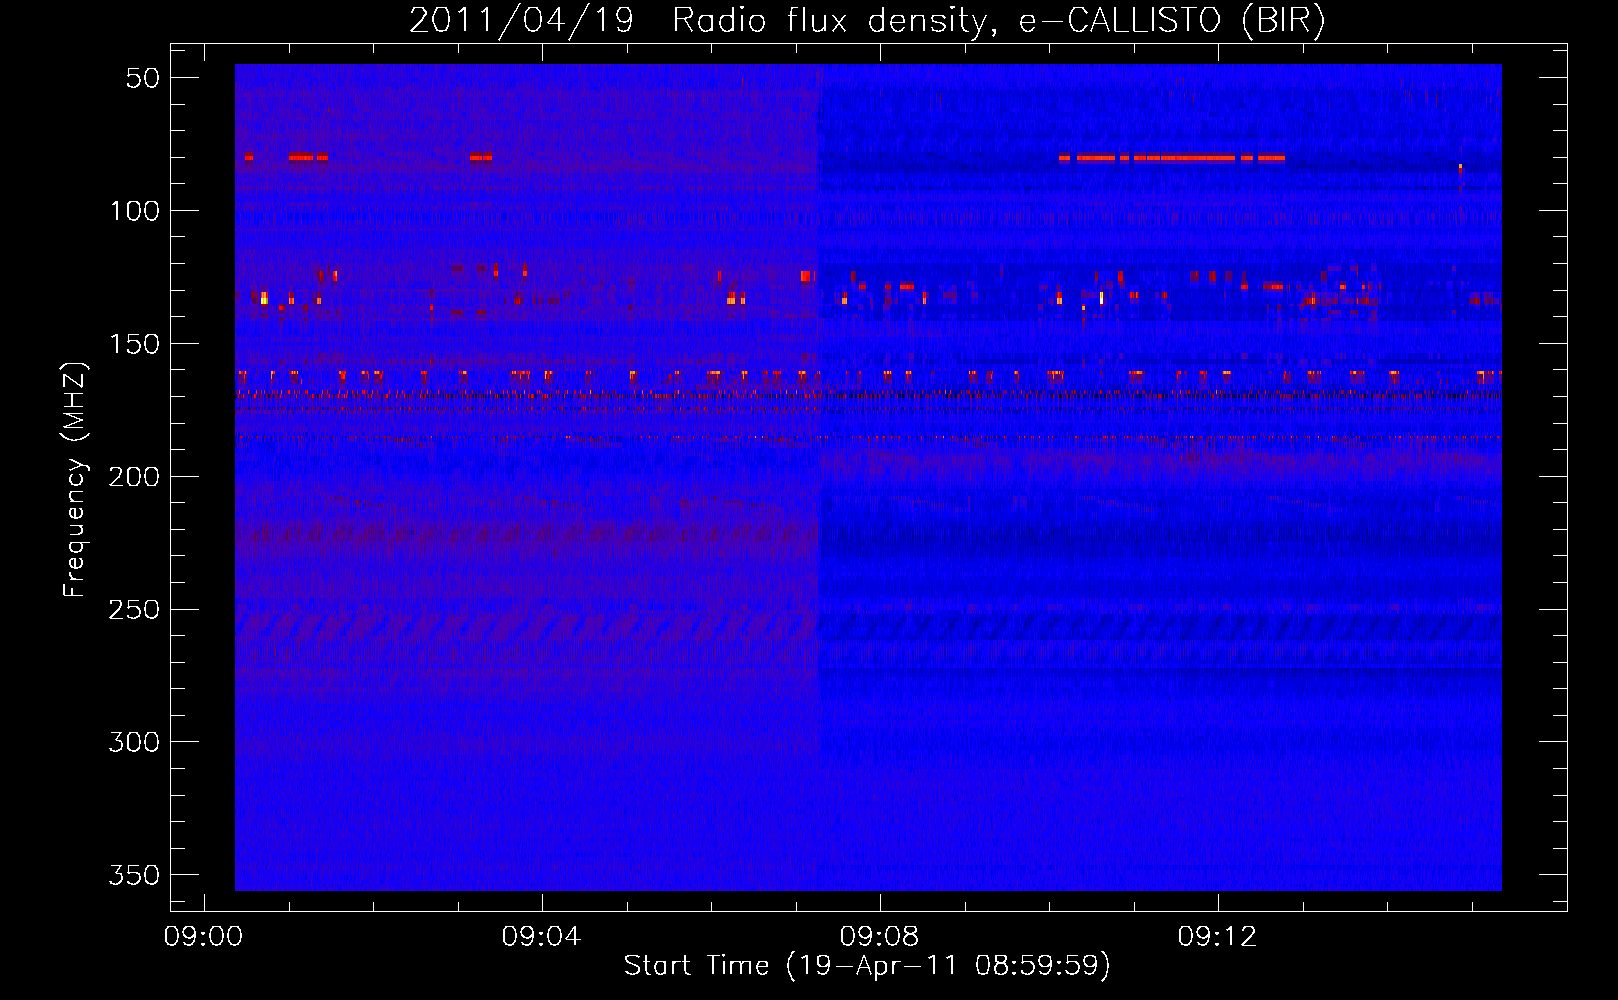The height and width of the screenshot is (1000, 1618).
Task: Click the '09:00' time tick label
Action: pos(204,937)
